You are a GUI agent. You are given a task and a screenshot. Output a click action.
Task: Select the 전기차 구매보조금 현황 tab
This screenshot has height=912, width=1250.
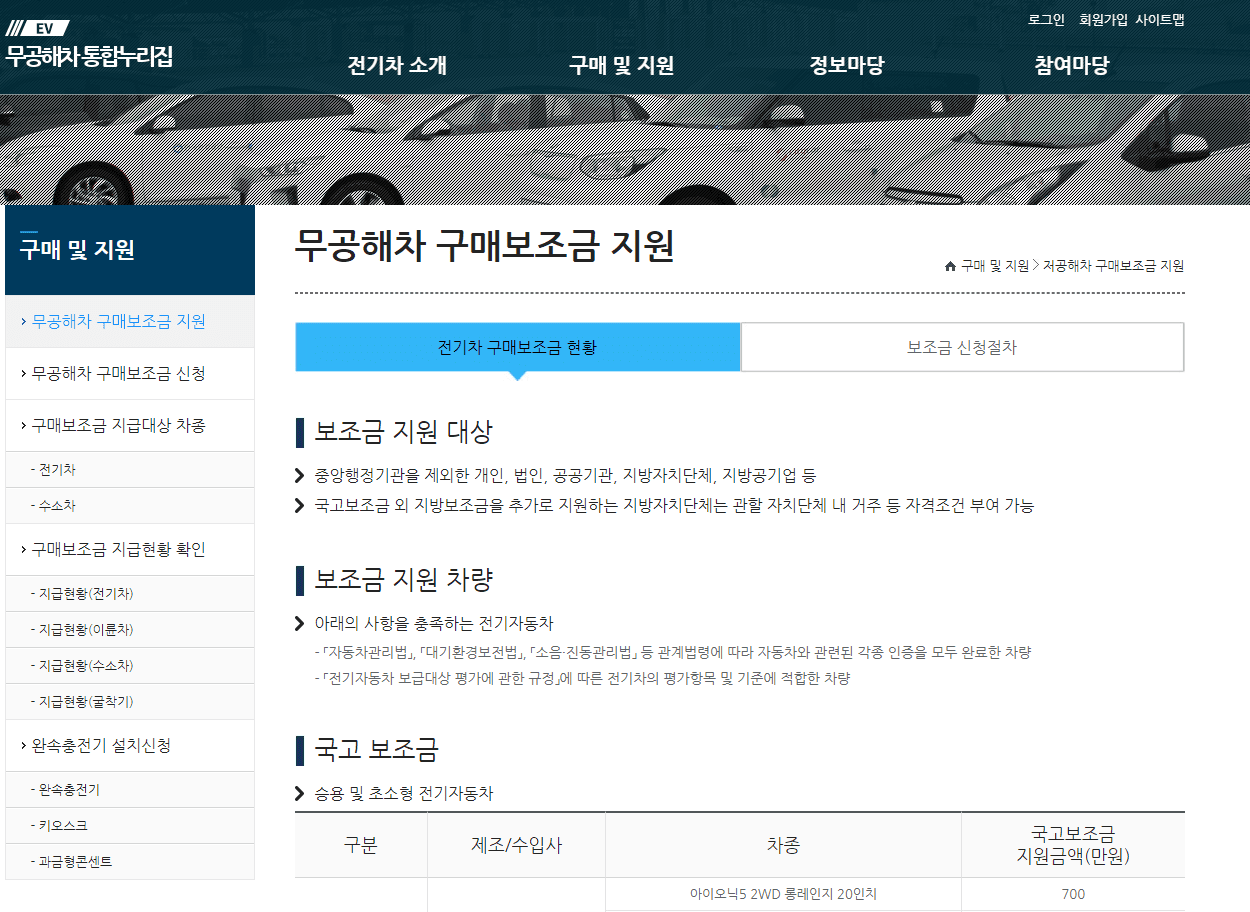tap(518, 346)
